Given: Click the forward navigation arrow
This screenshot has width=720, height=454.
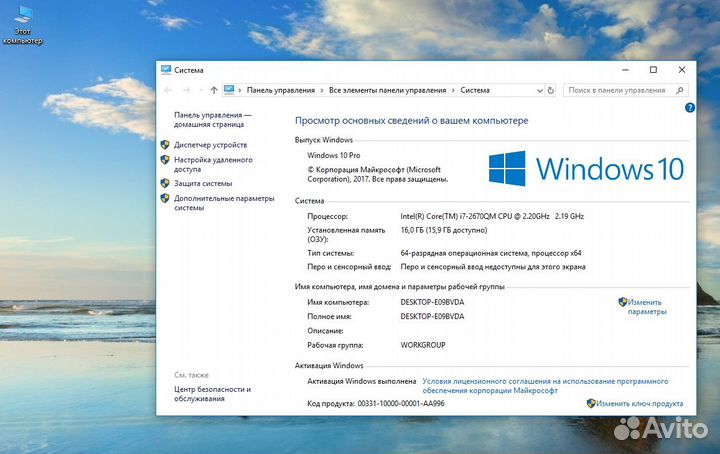Looking at the screenshot, I should [x=186, y=90].
